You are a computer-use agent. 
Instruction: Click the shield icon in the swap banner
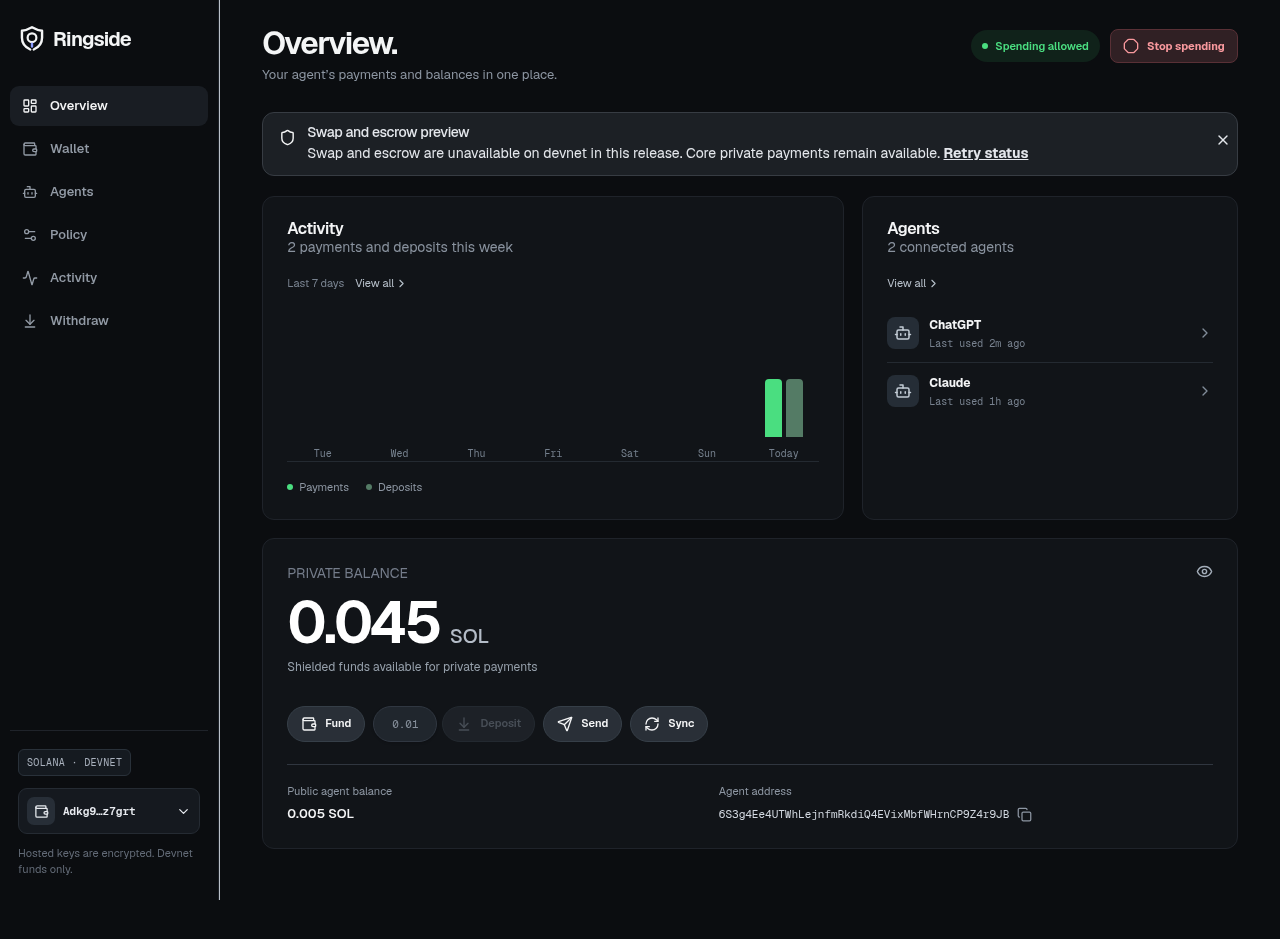pyautogui.click(x=287, y=138)
